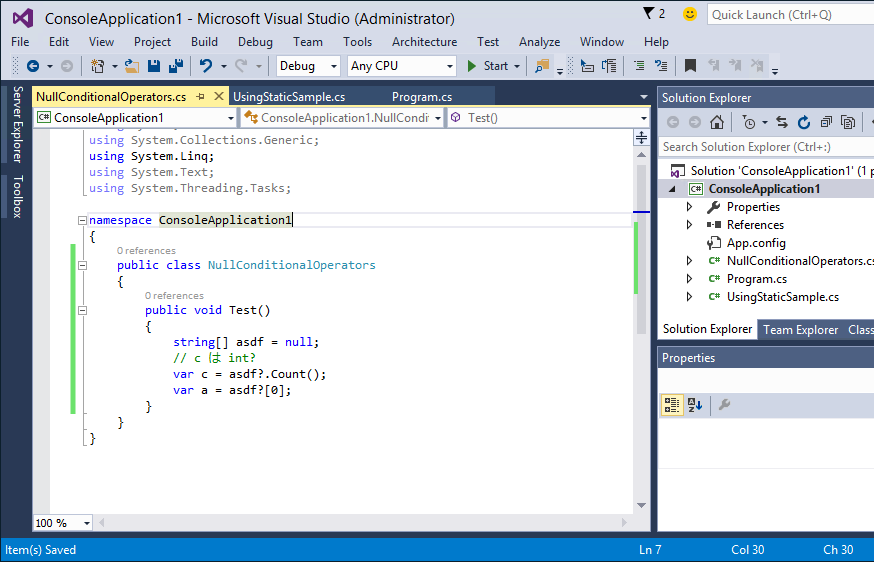Open the Analyze menu
The height and width of the screenshot is (562, 874).
pos(540,42)
